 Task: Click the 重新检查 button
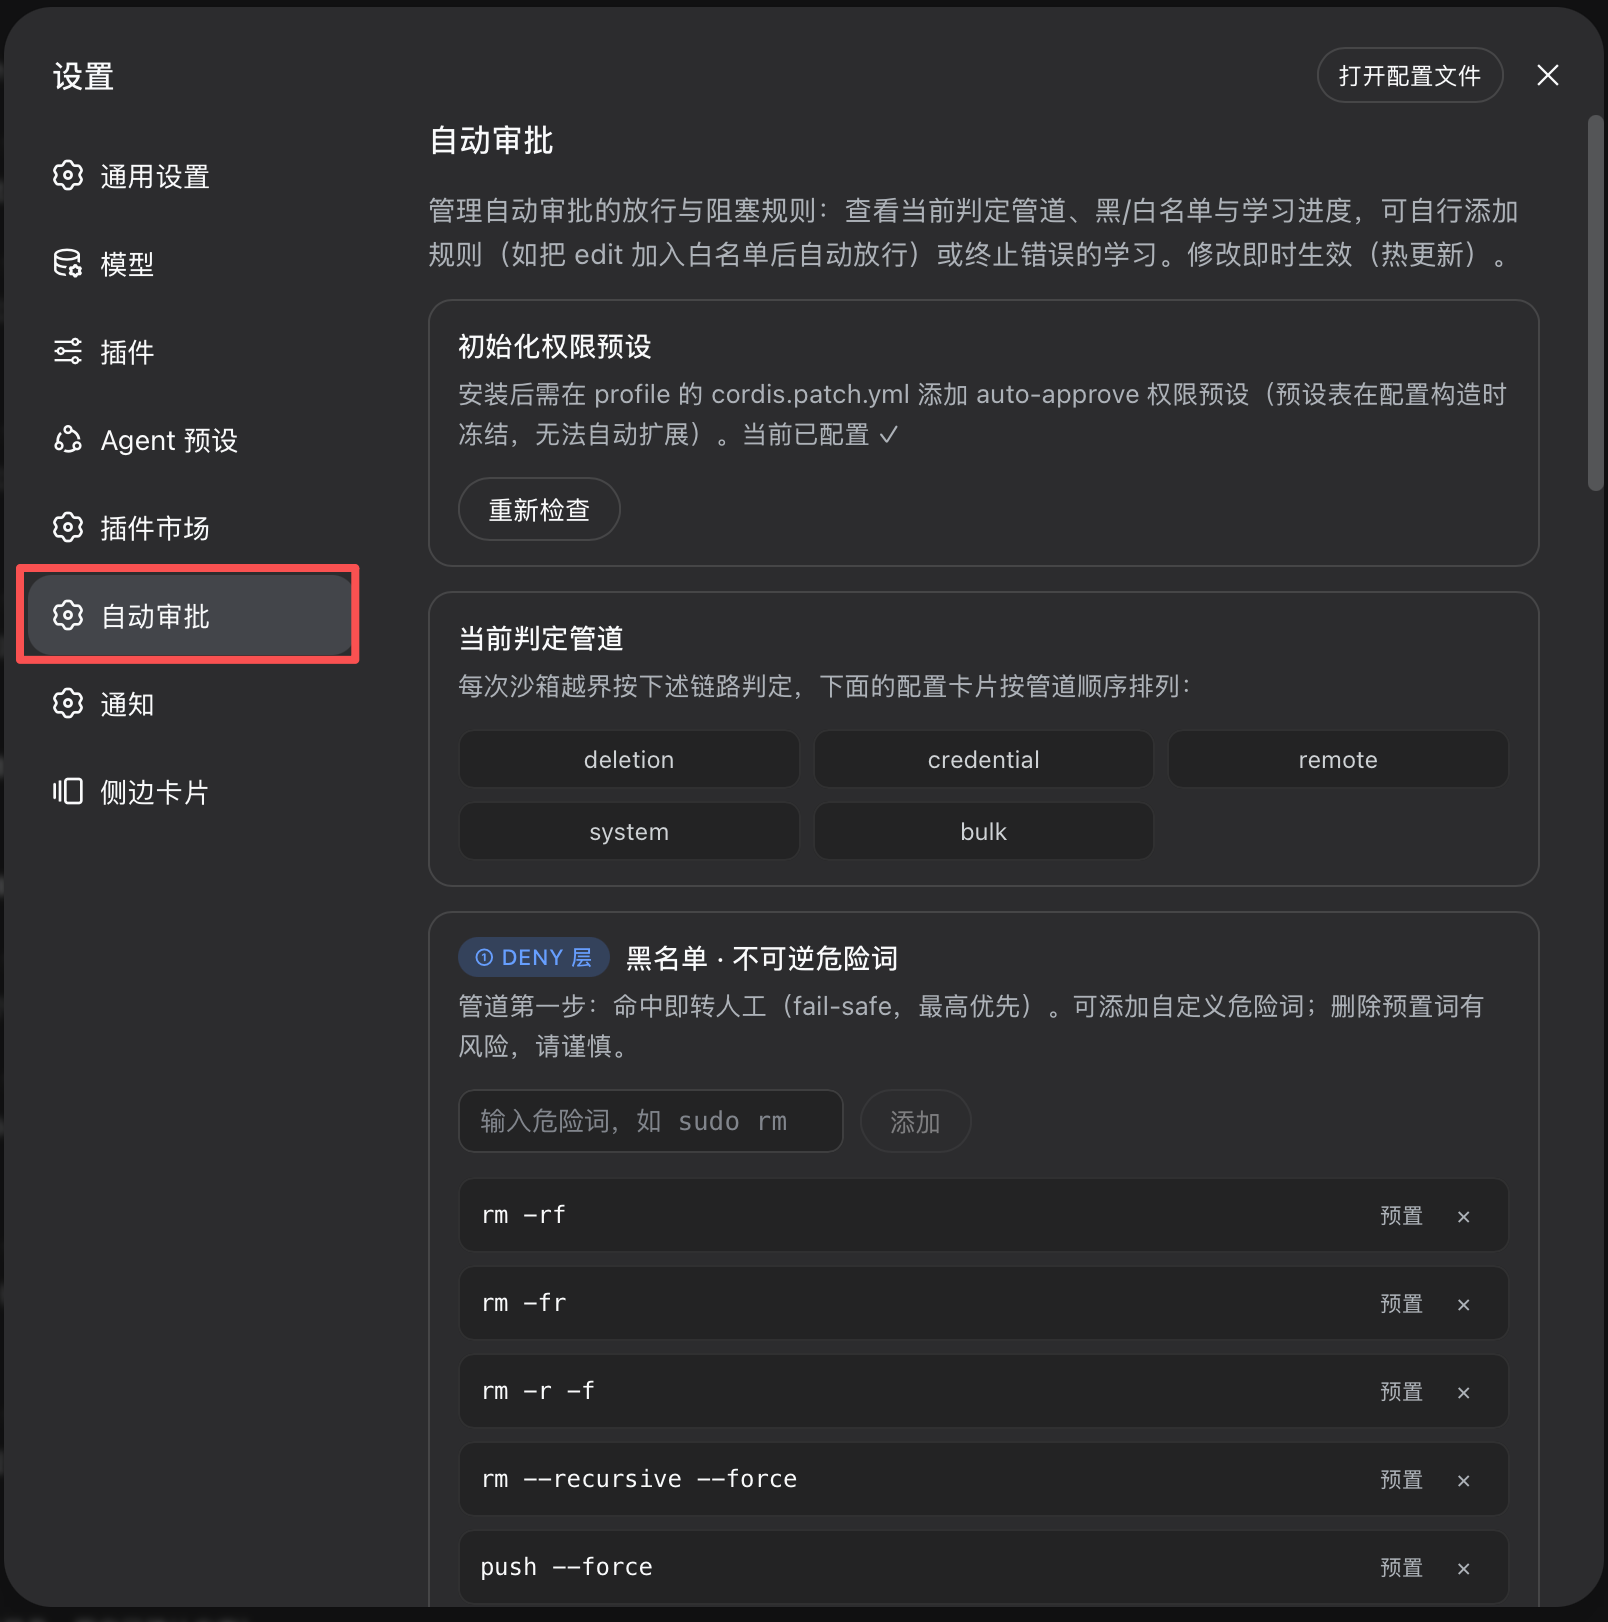coord(539,510)
